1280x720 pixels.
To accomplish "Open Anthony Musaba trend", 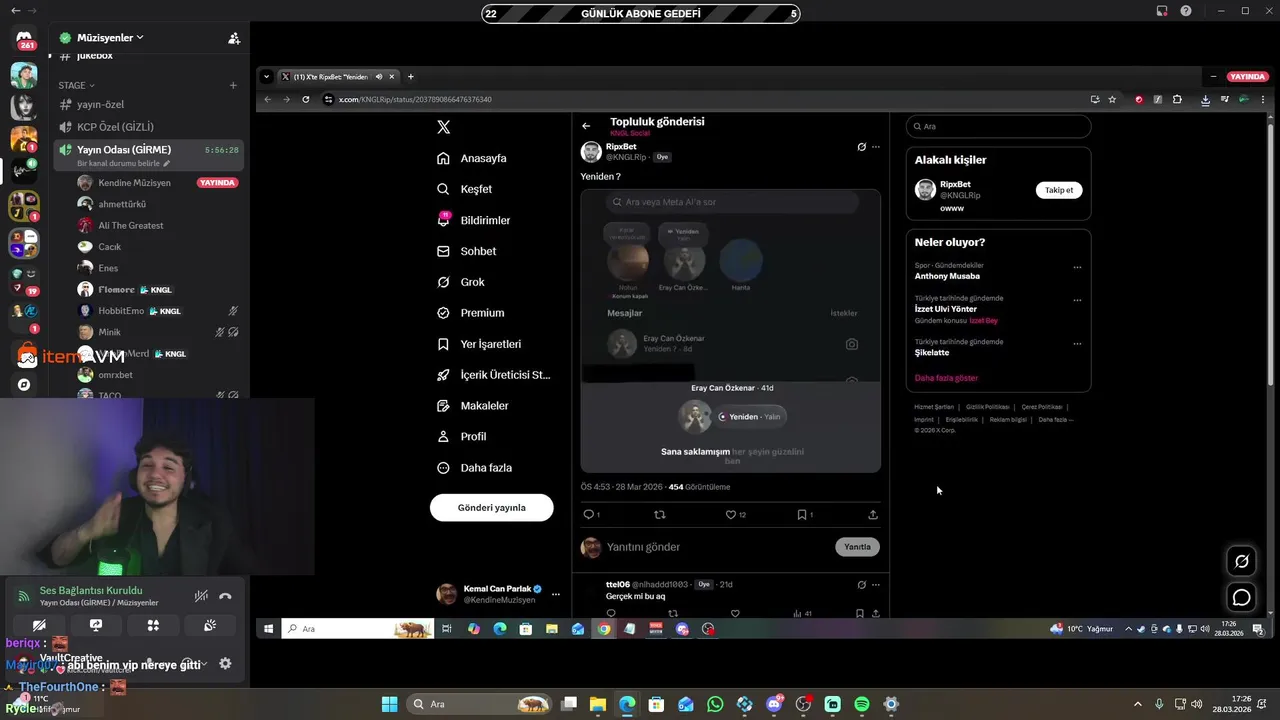I will point(947,276).
